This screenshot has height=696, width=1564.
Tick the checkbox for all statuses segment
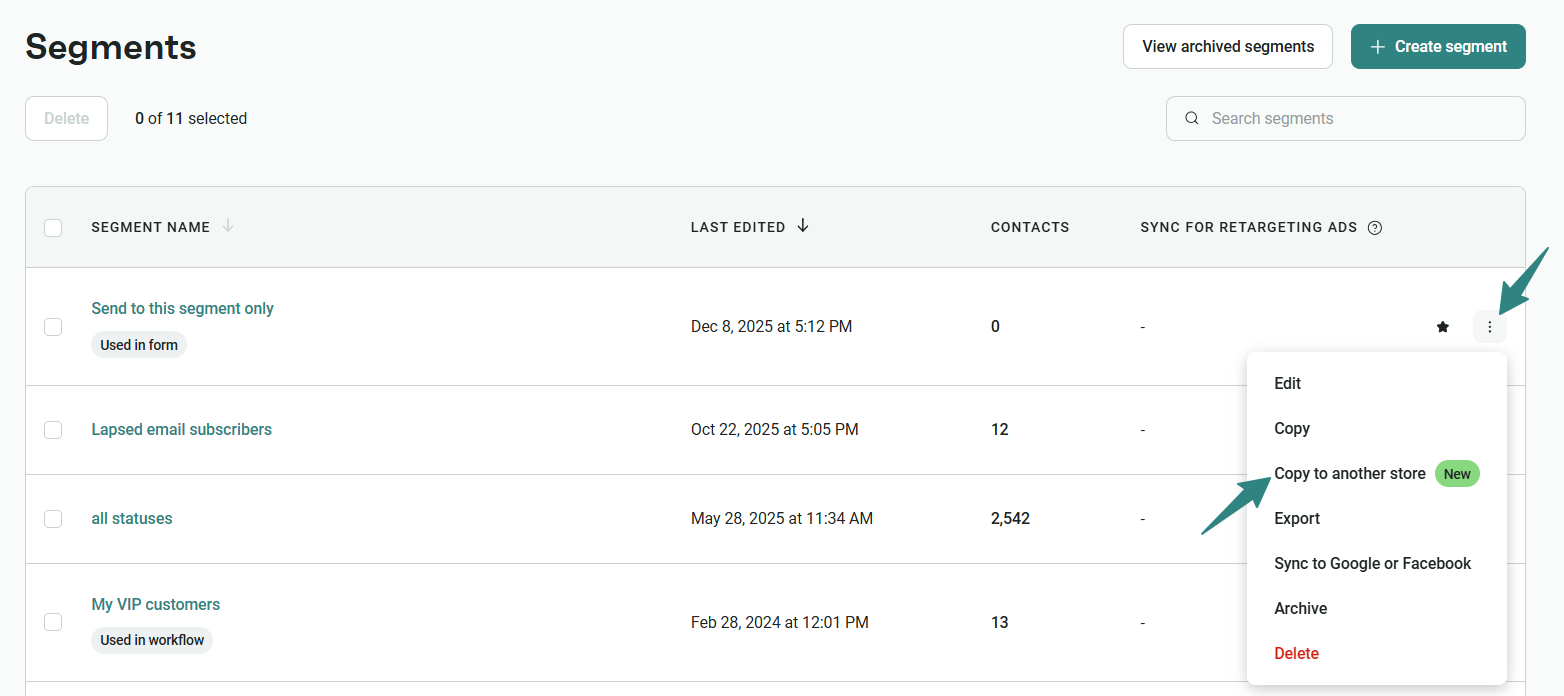tap(53, 519)
